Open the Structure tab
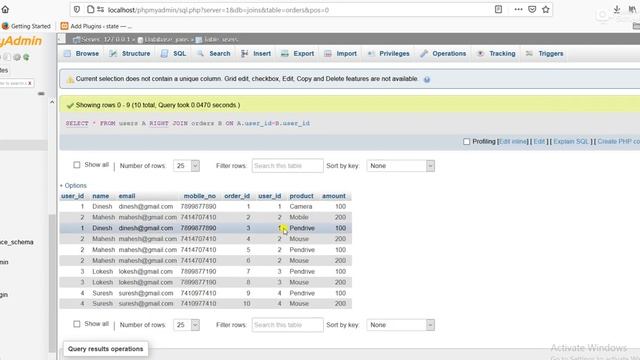 pyautogui.click(x=130, y=53)
